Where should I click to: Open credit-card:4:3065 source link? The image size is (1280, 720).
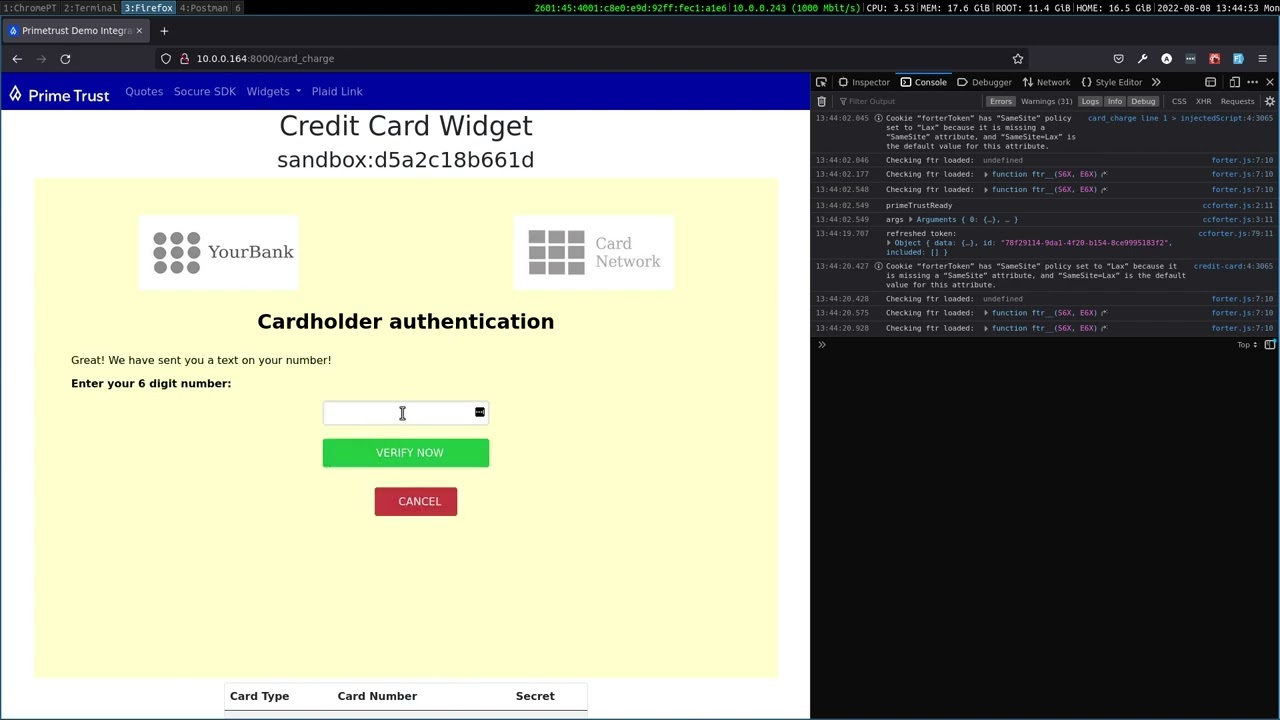[1233, 267]
